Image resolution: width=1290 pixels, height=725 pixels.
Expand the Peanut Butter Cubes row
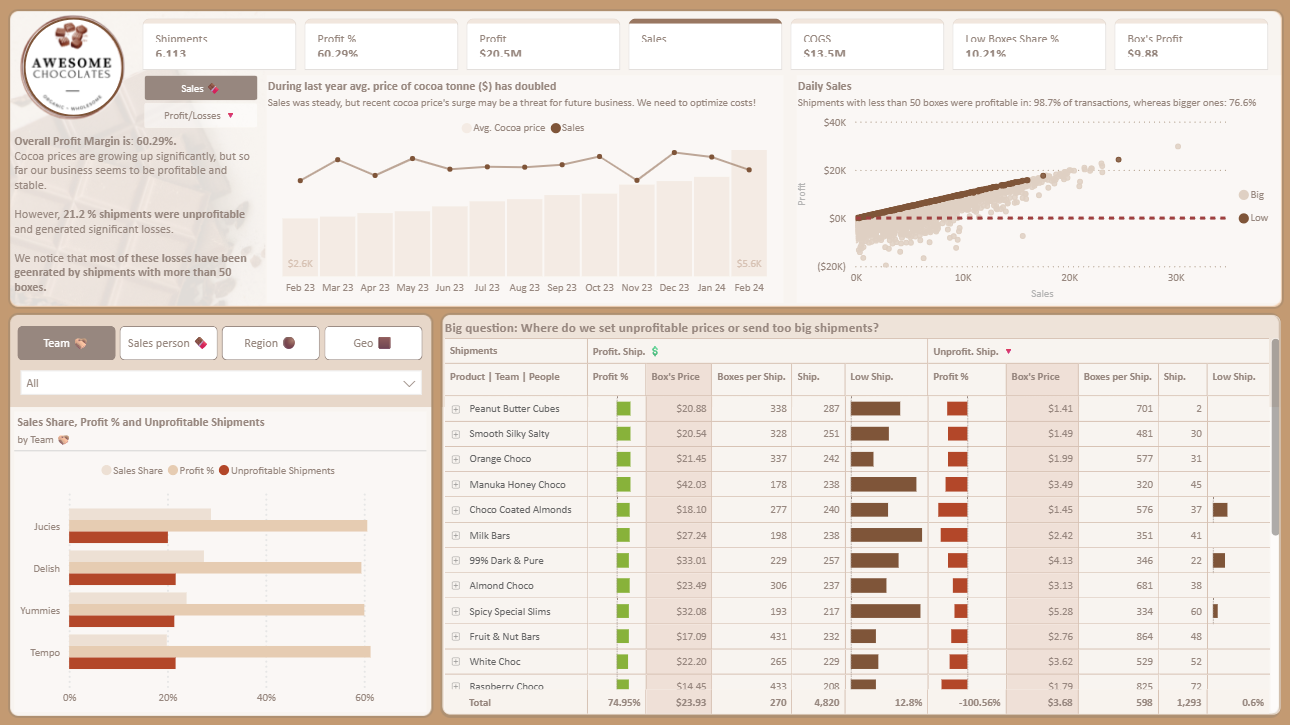pos(456,409)
